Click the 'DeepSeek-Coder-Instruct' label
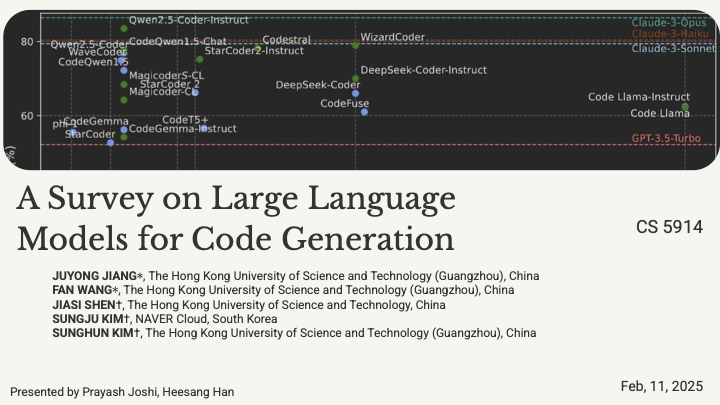The image size is (720, 405). pos(423,70)
